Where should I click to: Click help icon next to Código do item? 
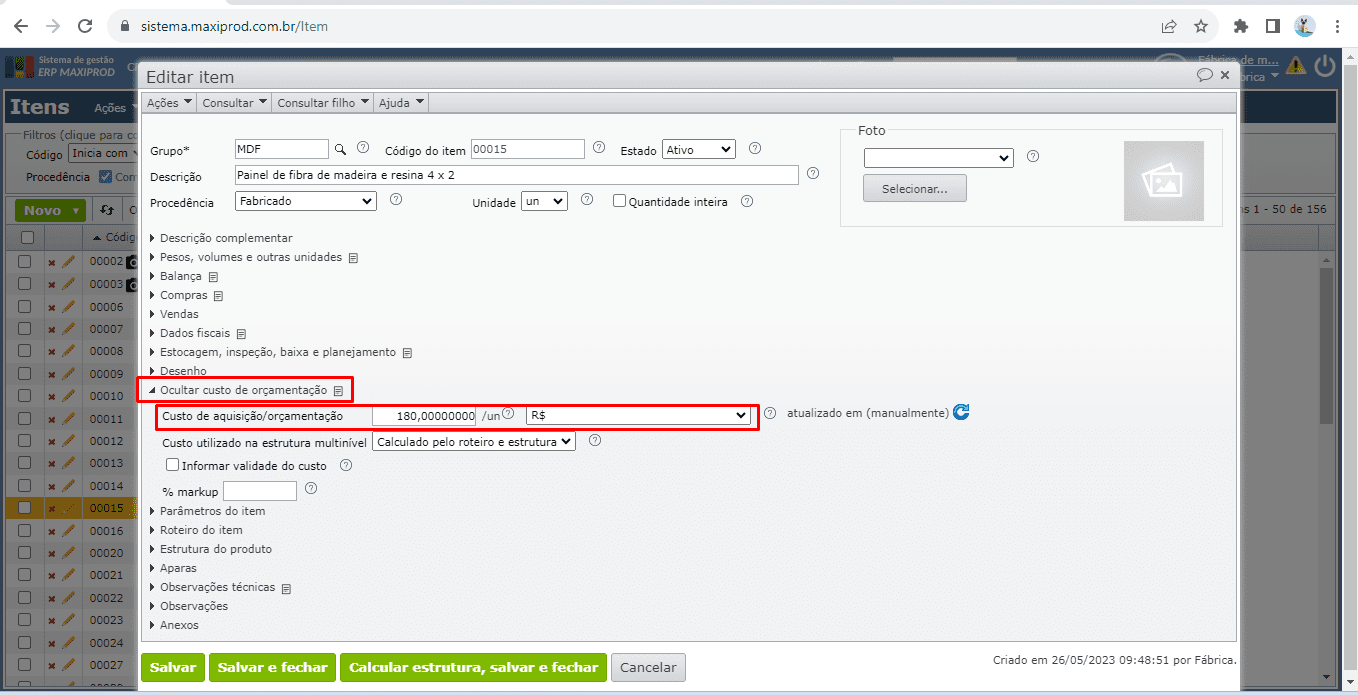(599, 147)
